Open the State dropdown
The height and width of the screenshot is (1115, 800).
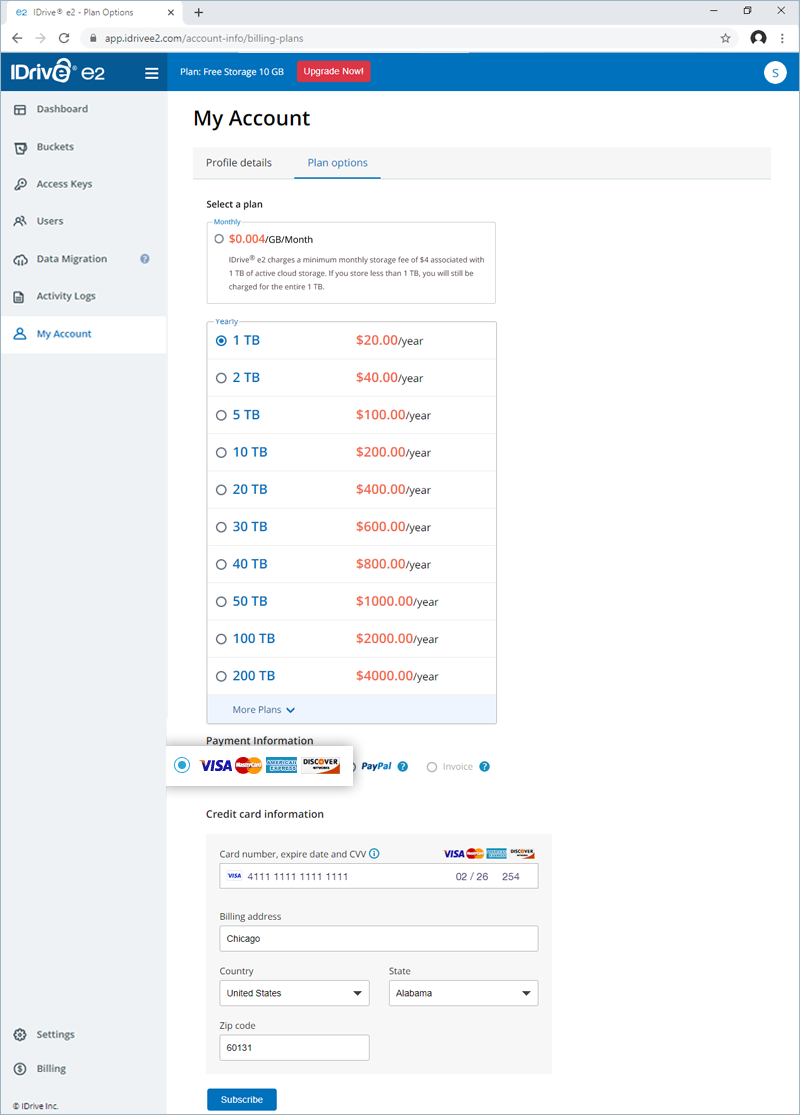click(x=463, y=993)
